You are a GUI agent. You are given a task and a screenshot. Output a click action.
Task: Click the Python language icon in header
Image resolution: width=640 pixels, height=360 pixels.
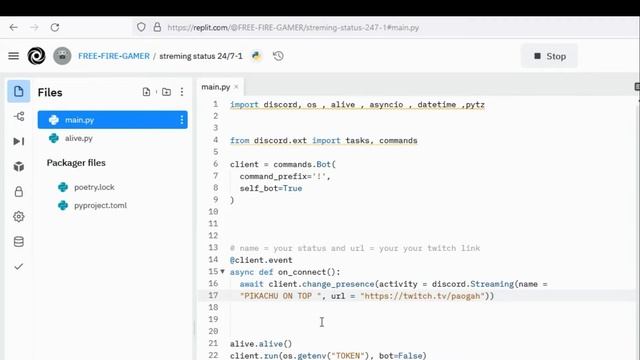[x=256, y=56]
